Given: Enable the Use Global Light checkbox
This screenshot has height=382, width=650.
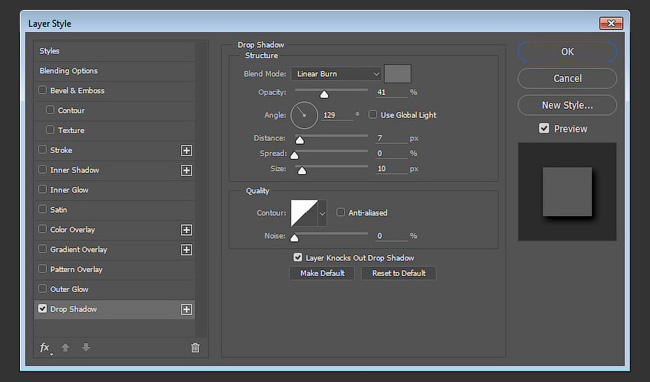Looking at the screenshot, I should [373, 114].
